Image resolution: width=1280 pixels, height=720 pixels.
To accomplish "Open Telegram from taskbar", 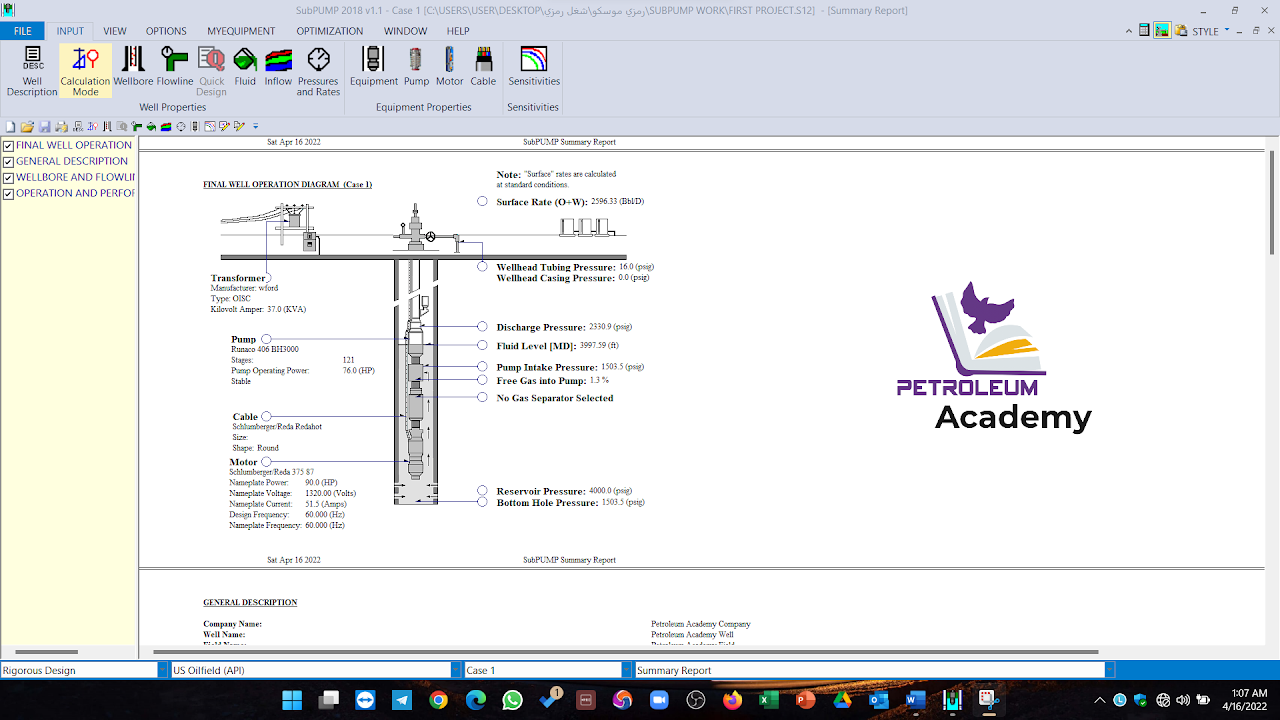I will [402, 700].
